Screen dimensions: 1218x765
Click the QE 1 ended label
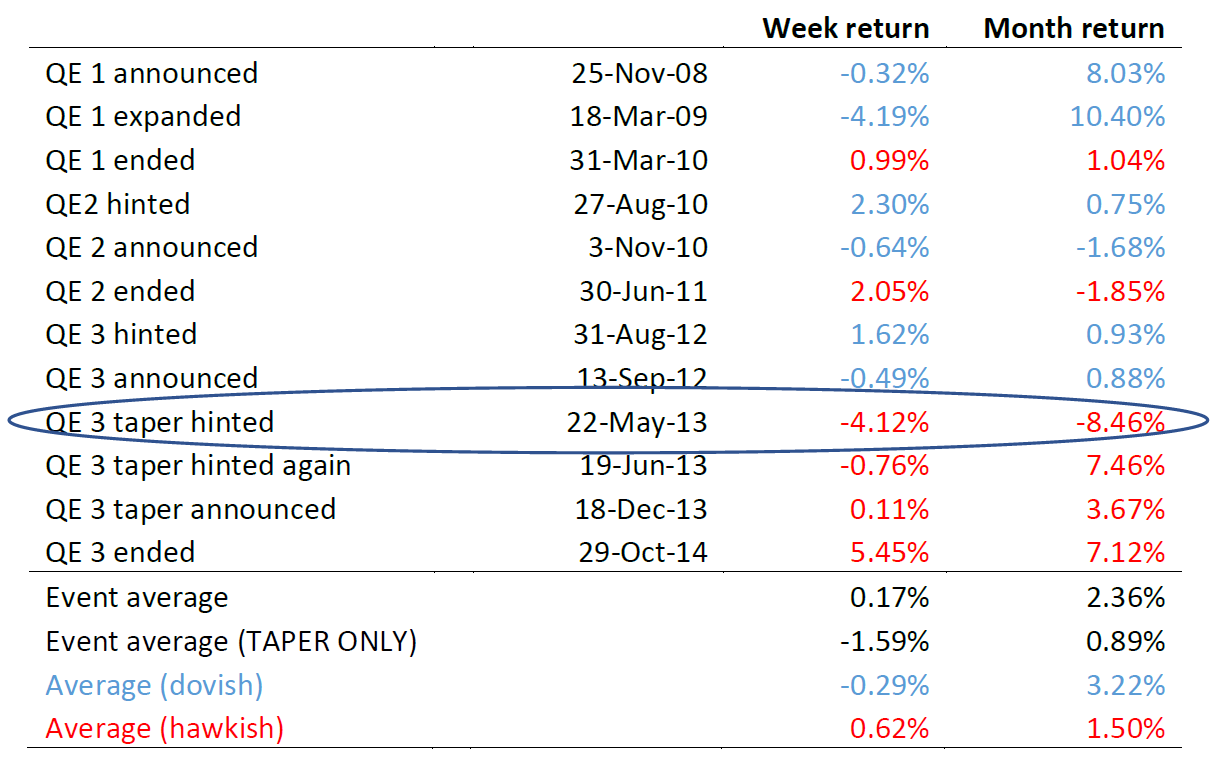[120, 160]
